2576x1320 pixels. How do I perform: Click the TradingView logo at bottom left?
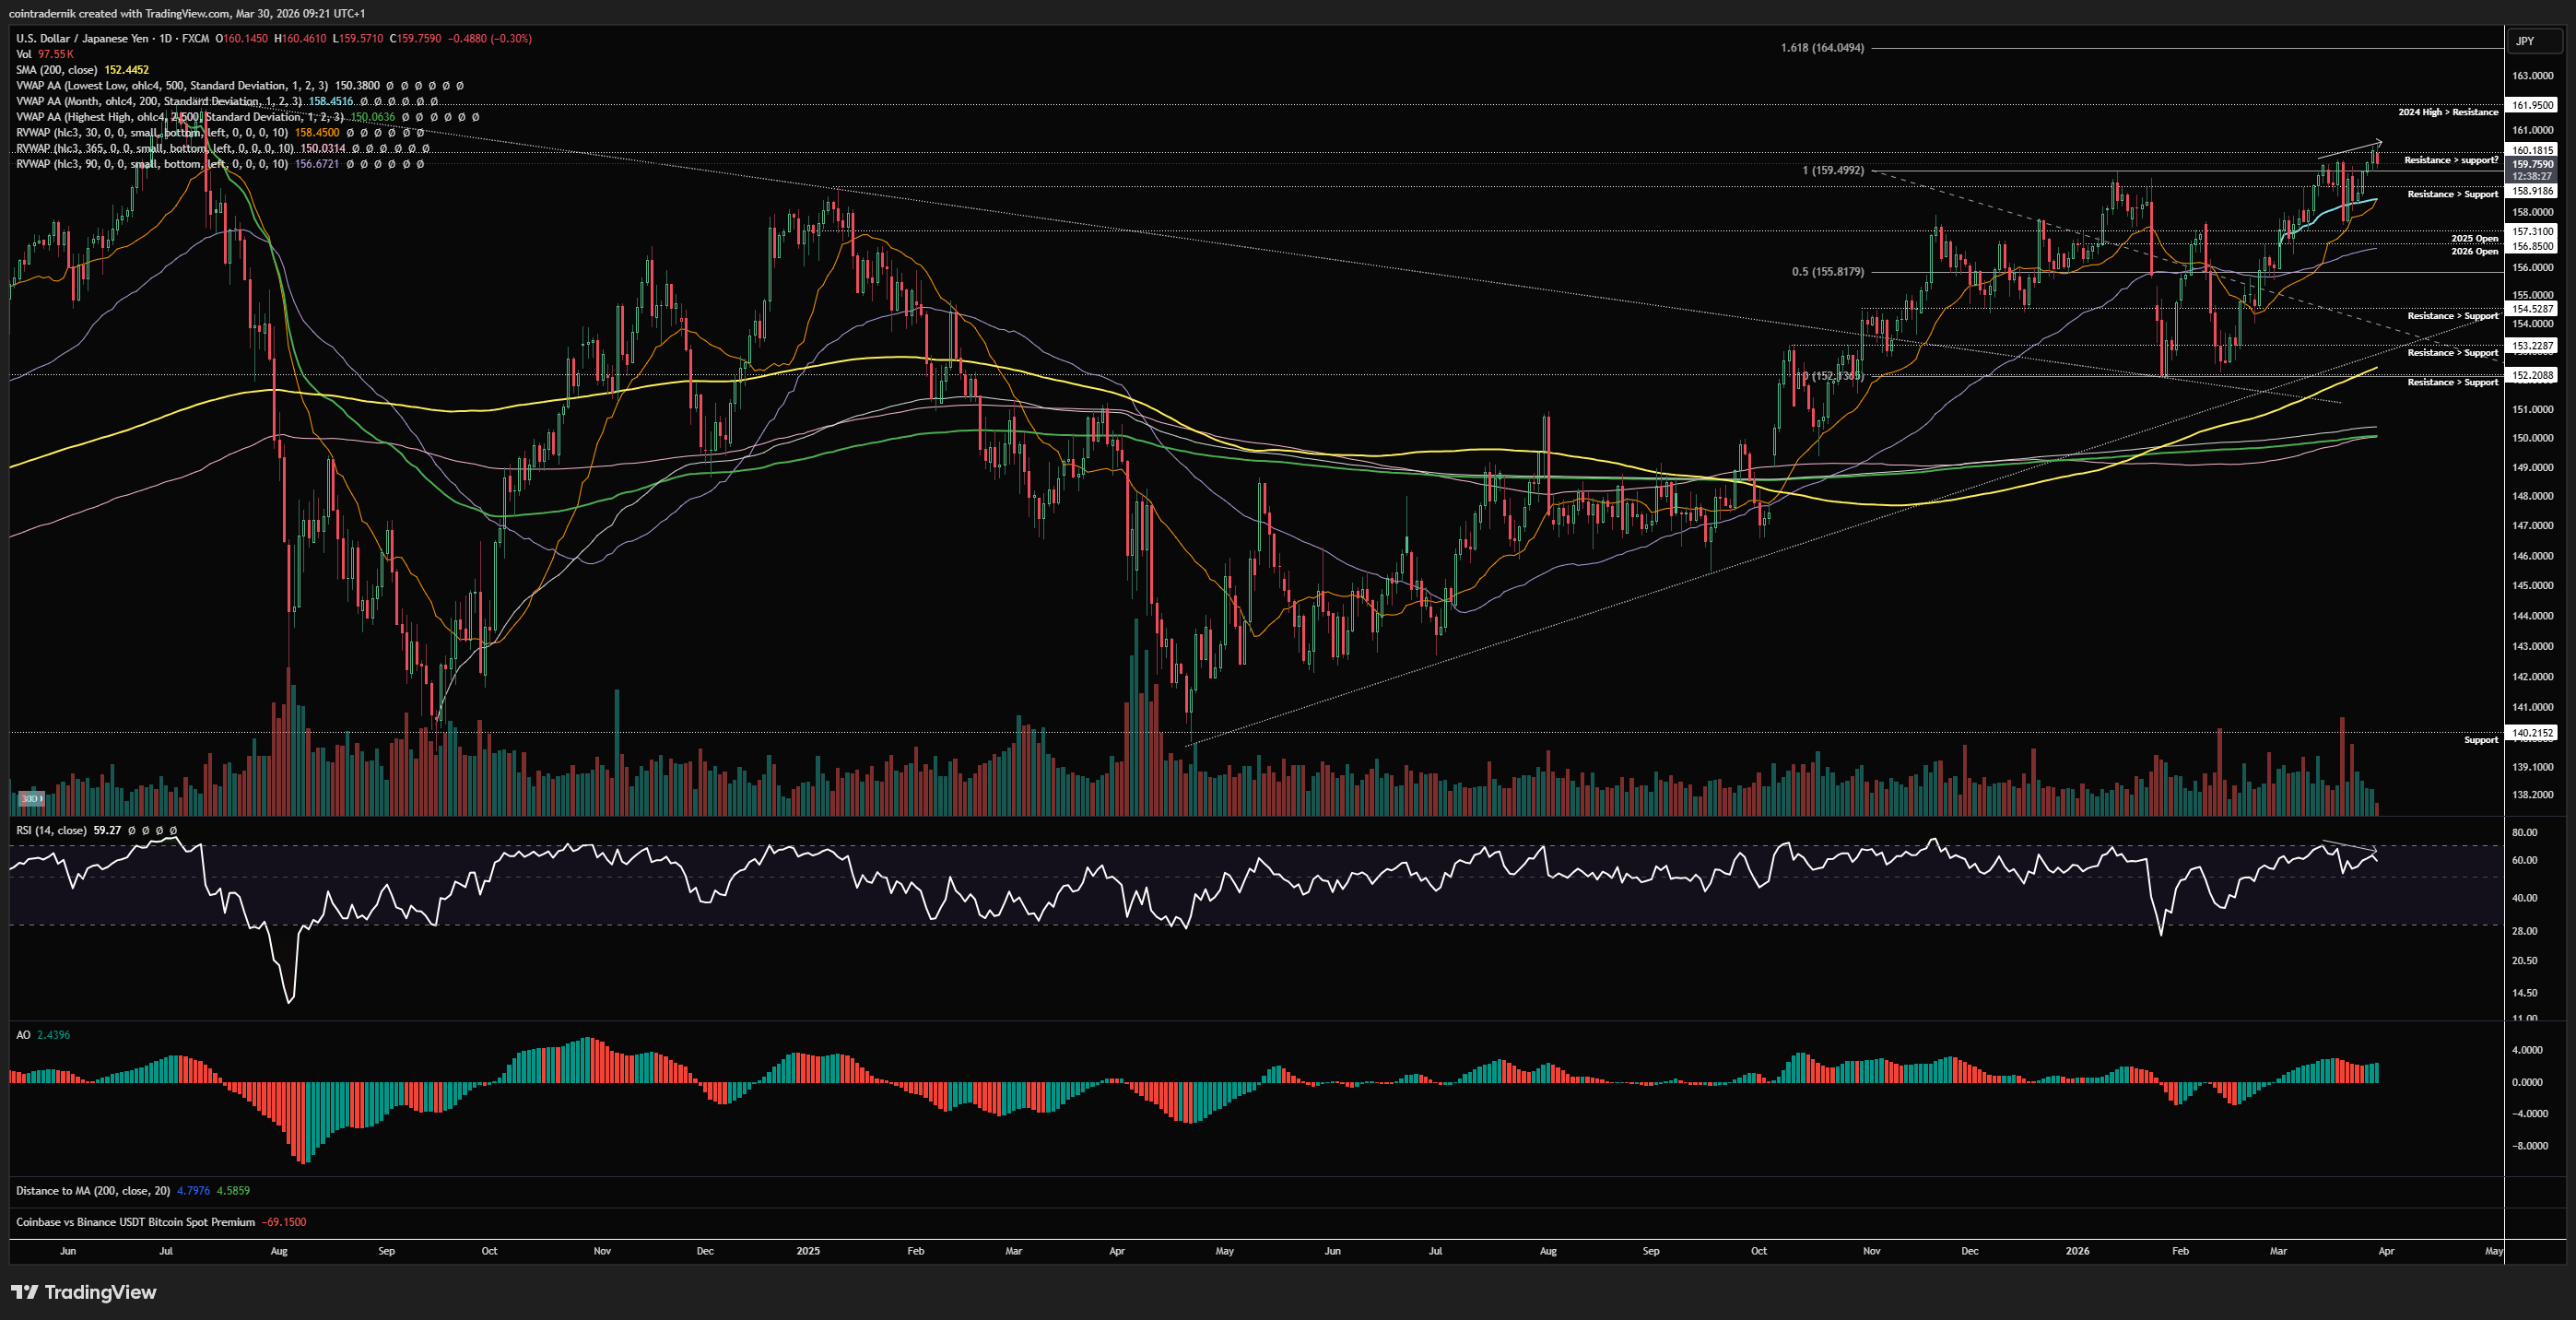84,1292
